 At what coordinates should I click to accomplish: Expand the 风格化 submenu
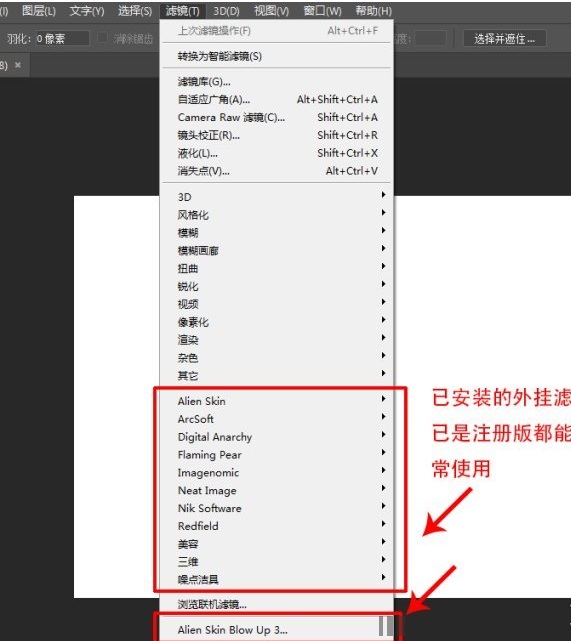(277, 215)
